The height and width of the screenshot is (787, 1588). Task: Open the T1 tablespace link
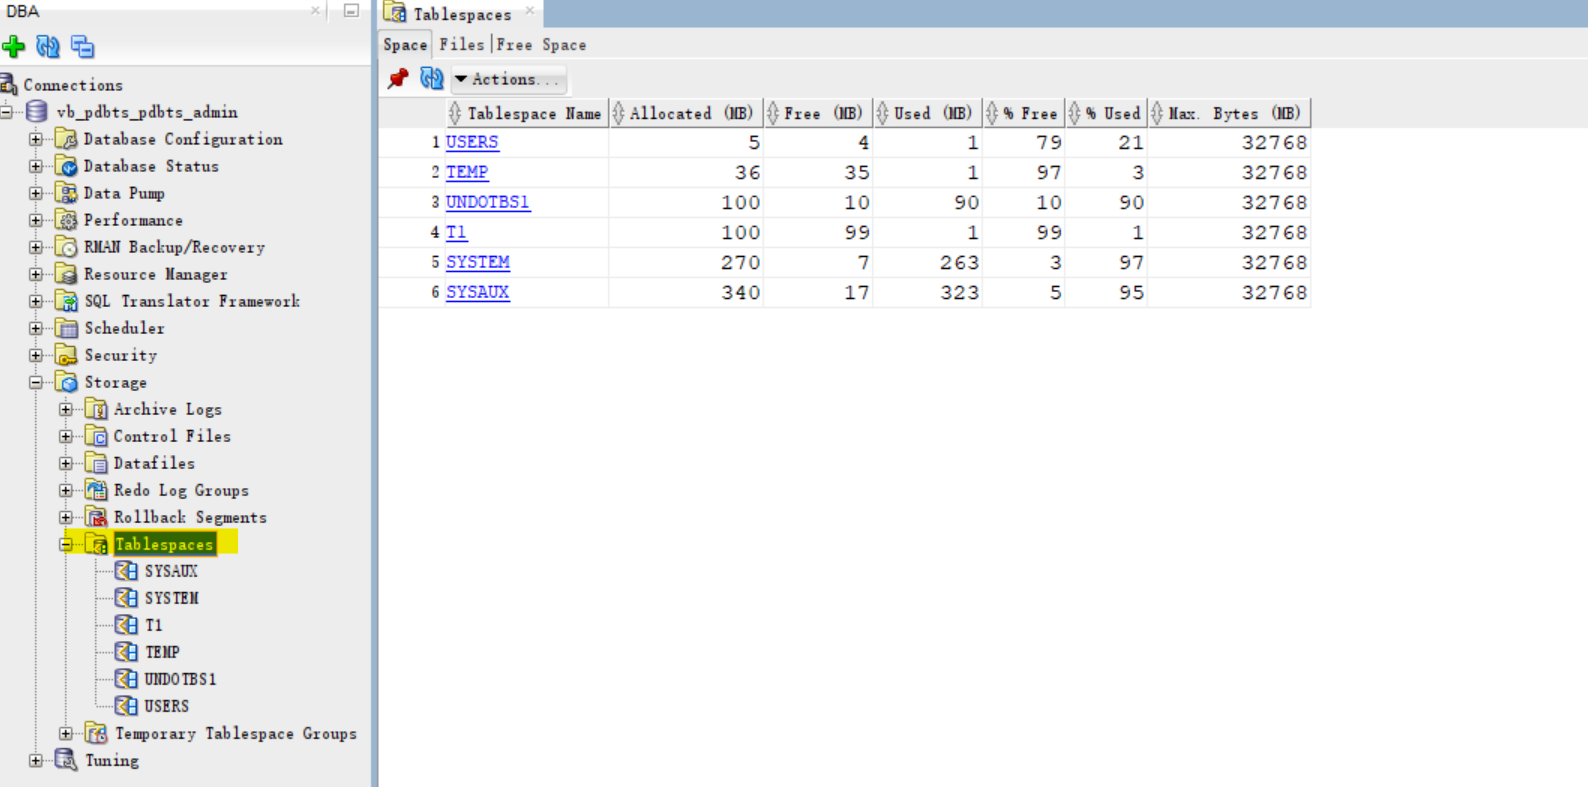tap(456, 232)
